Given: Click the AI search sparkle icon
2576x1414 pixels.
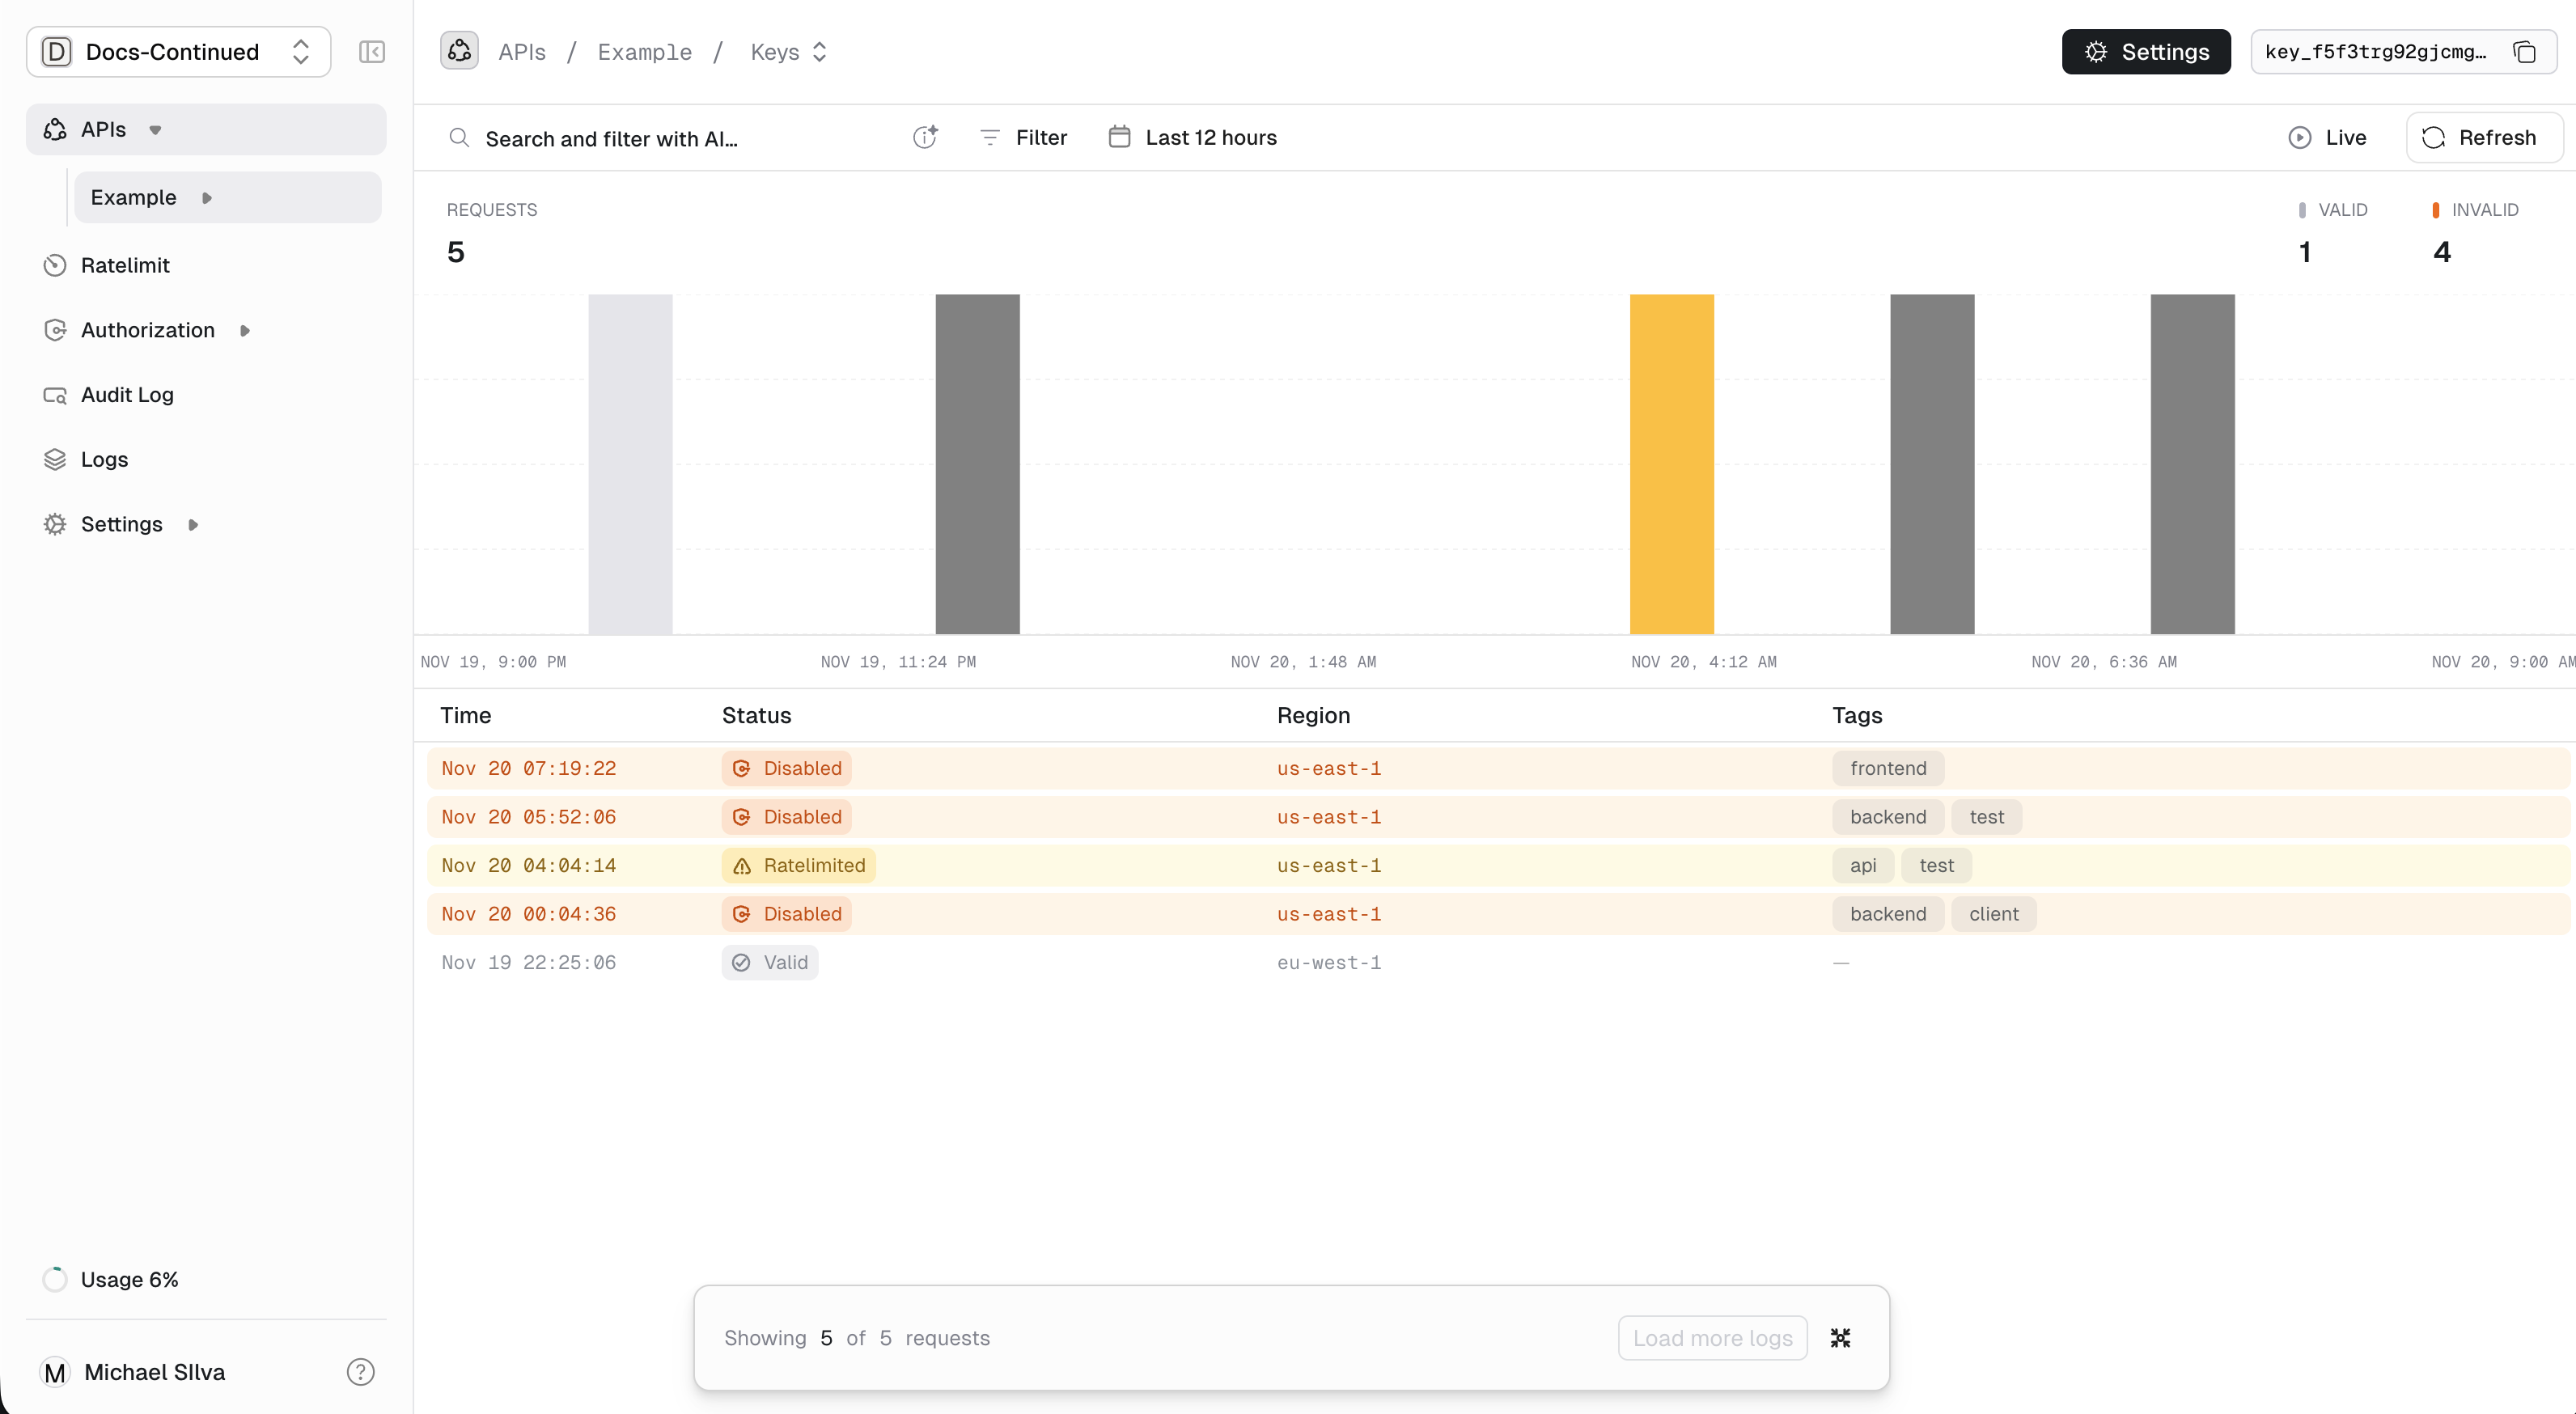Looking at the screenshot, I should [x=925, y=138].
